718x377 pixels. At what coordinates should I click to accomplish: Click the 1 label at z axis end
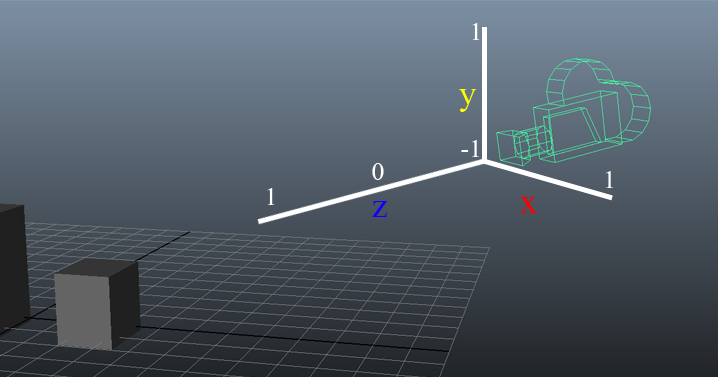271,197
